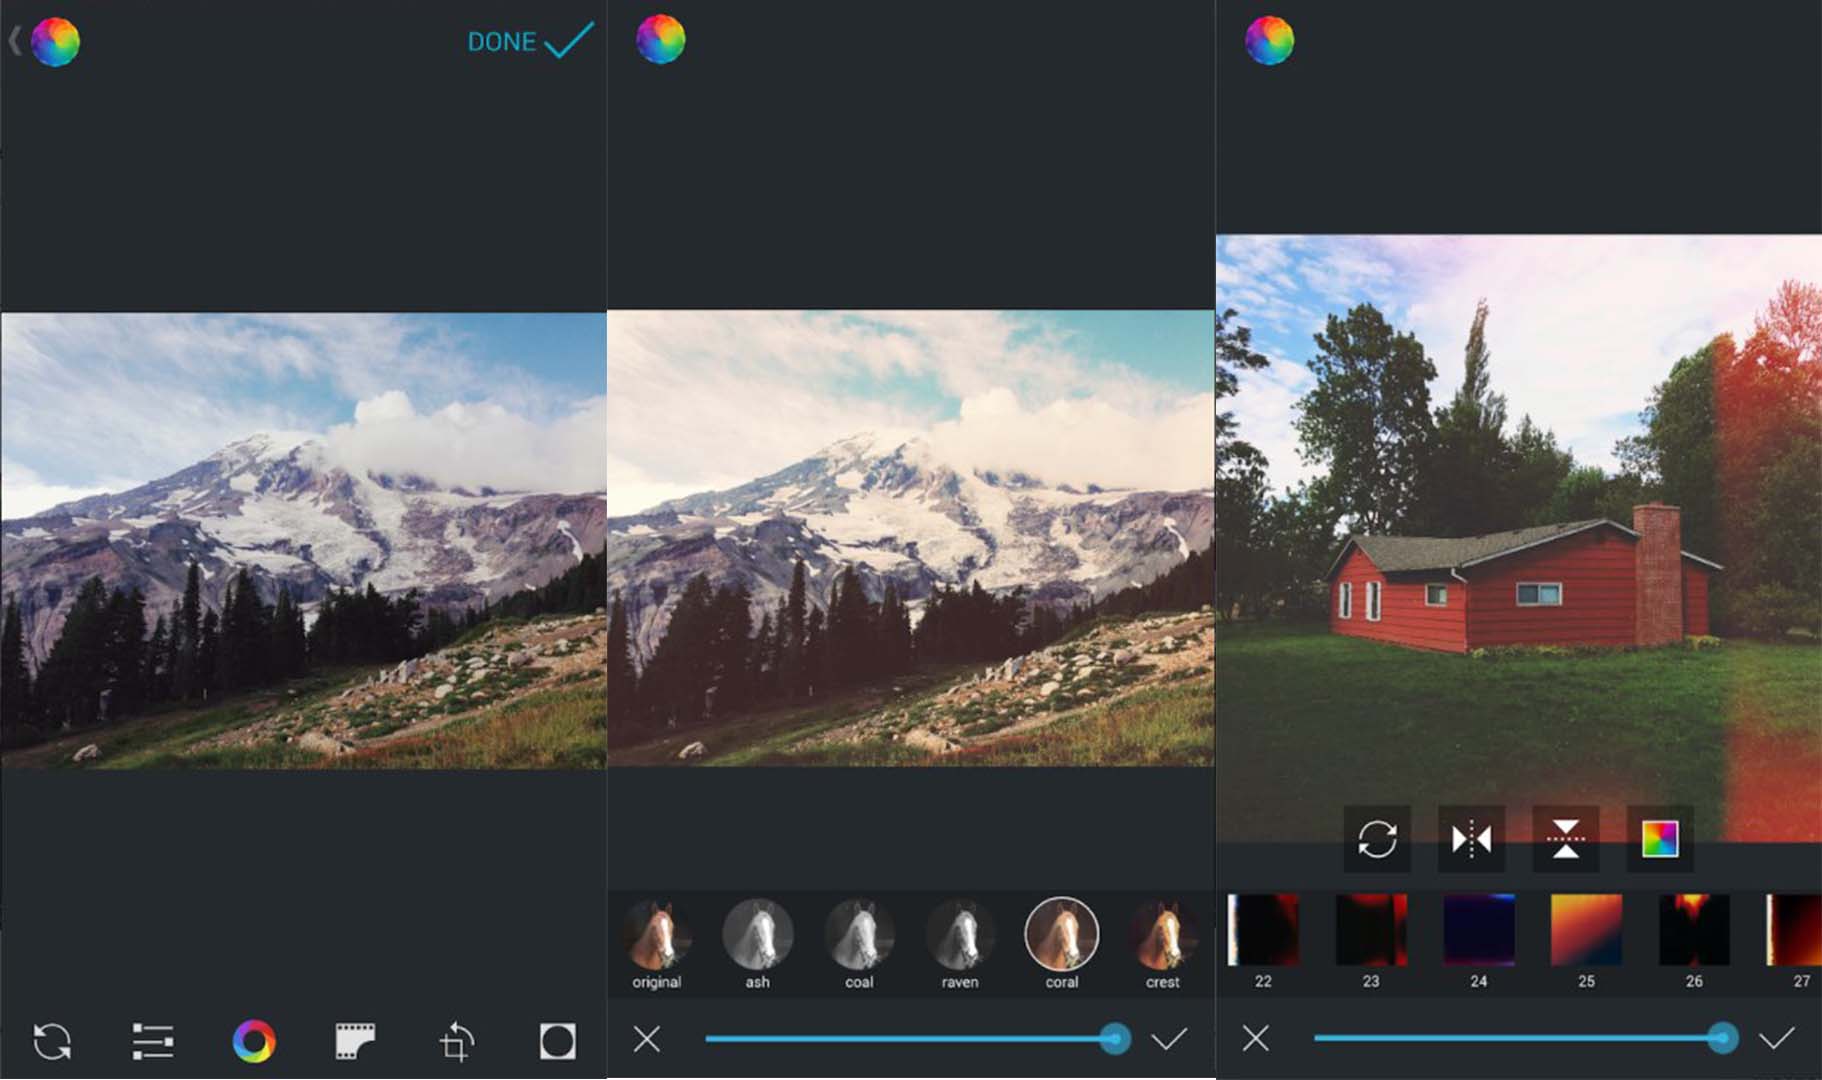Viewport: 1822px width, 1080px height.
Task: Open the color wheel filters tool
Action: click(254, 1041)
